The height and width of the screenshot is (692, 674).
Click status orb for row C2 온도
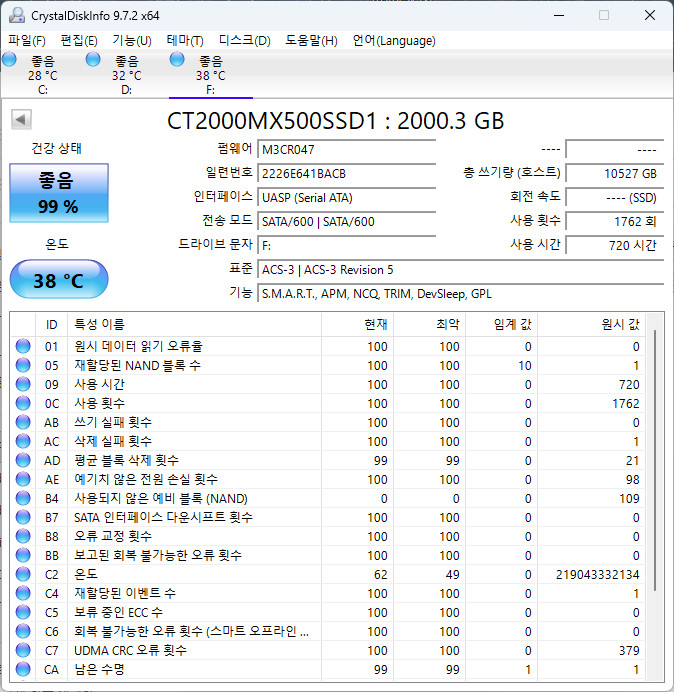click(23, 574)
